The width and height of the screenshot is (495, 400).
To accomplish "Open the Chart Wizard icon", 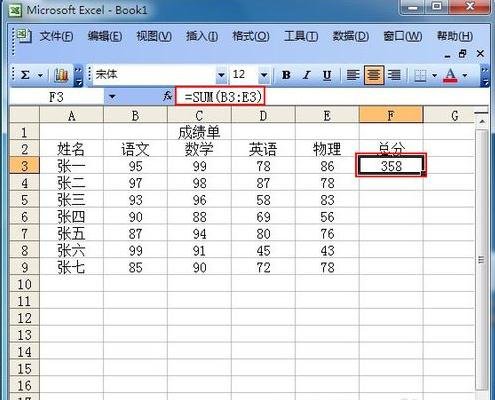I will 61,75.
